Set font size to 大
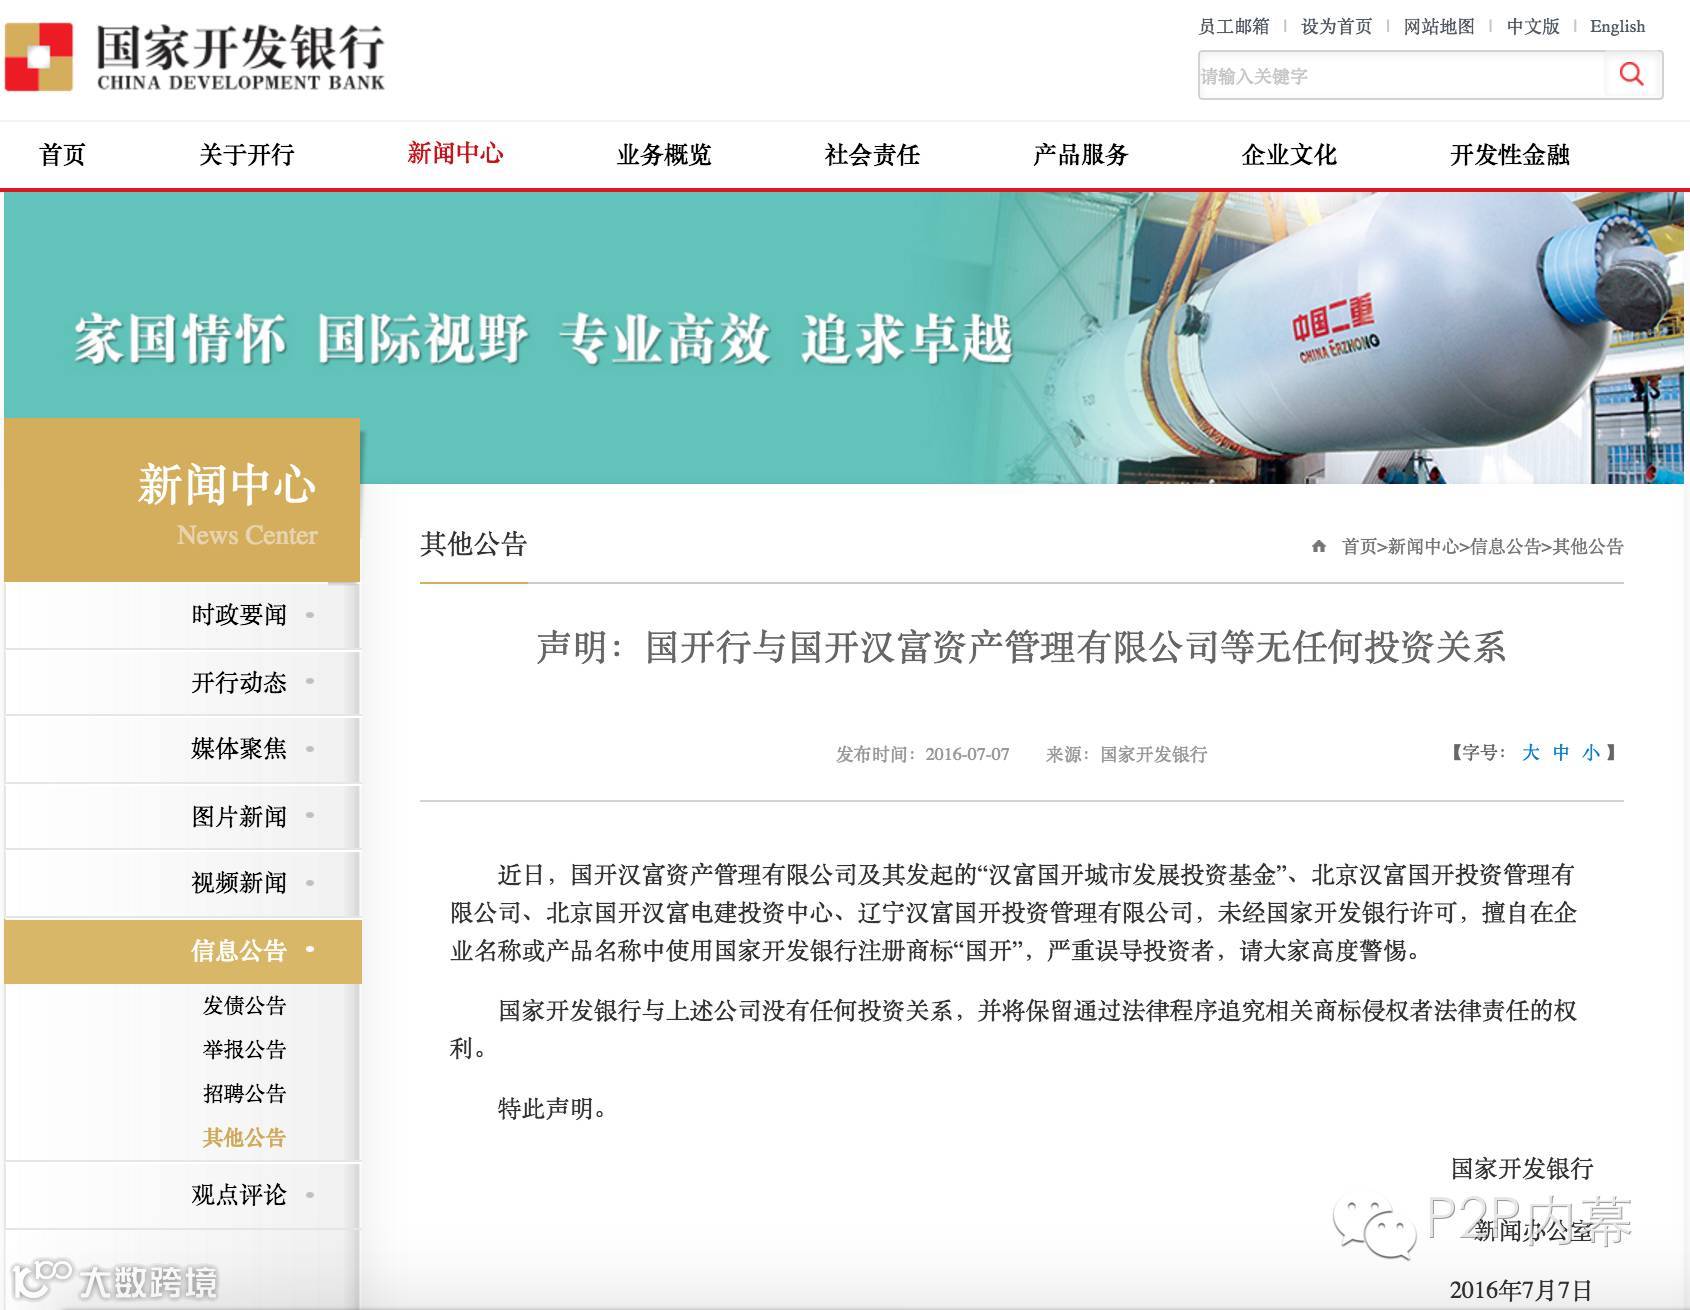The width and height of the screenshot is (1690, 1310). click(x=1531, y=753)
